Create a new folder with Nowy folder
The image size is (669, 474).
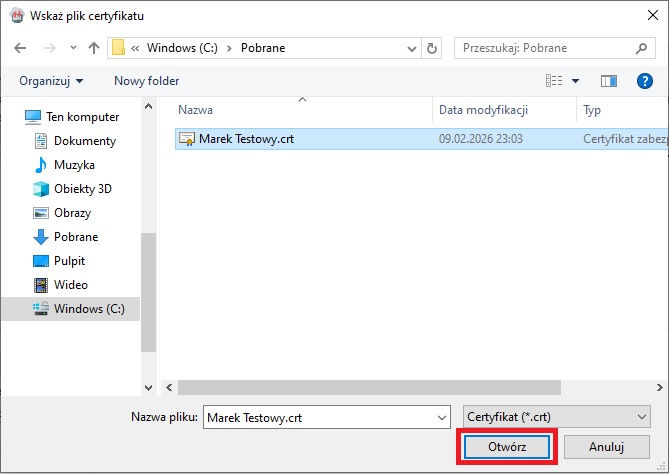click(x=146, y=80)
